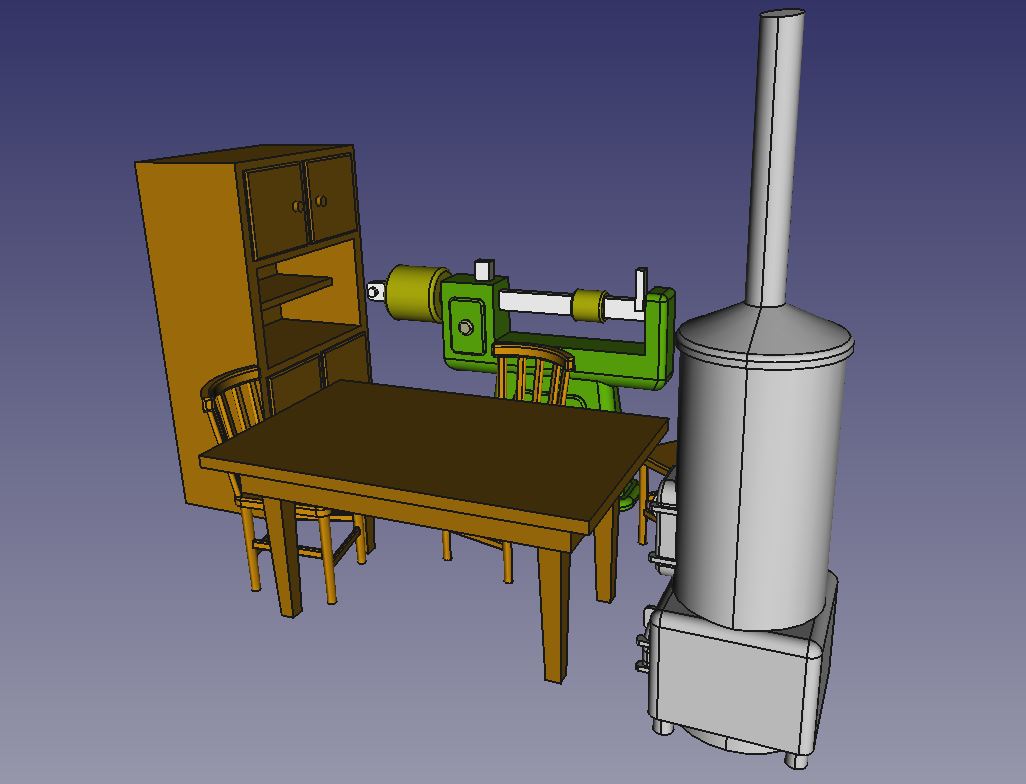Click the backrest of chair behind table
Screen dimensions: 1026x784
click(533, 371)
